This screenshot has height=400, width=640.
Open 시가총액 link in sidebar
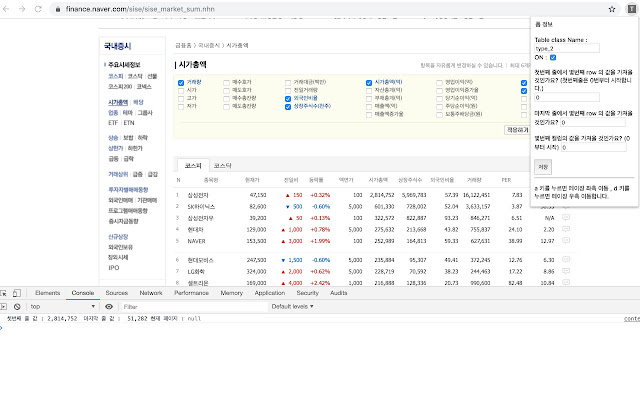pyautogui.click(x=118, y=102)
